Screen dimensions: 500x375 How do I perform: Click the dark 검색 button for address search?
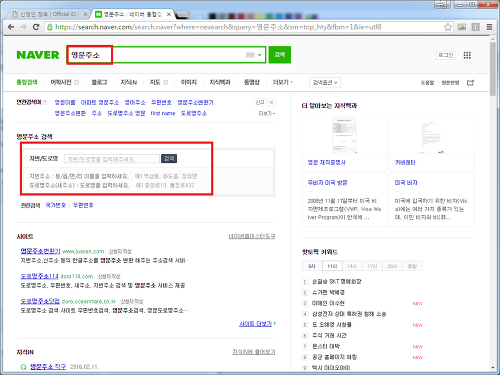(169, 158)
